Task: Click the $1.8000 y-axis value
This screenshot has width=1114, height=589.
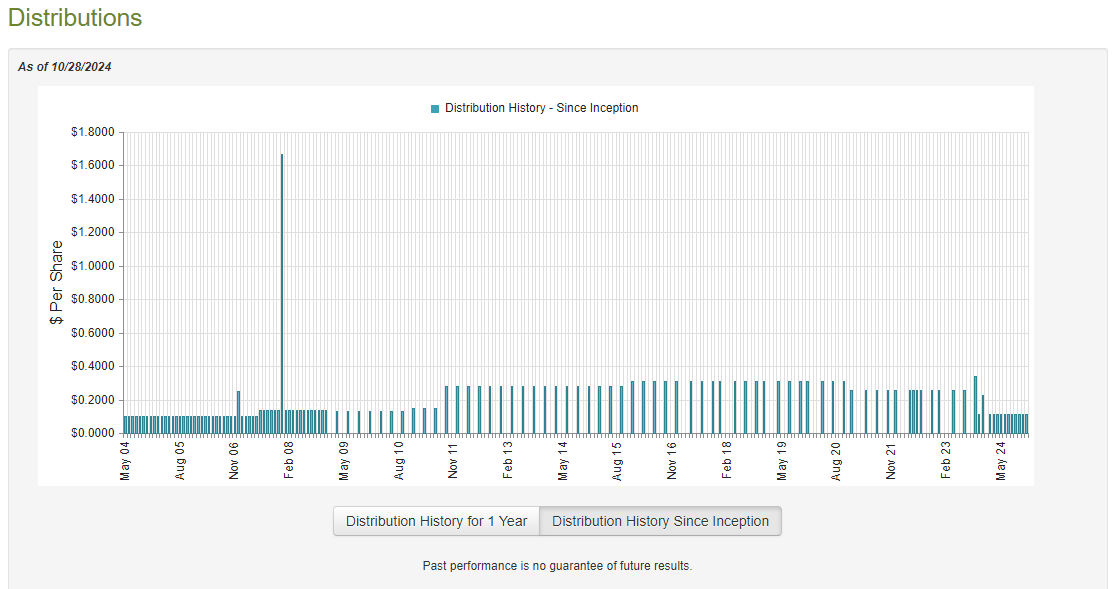Action: point(92,132)
